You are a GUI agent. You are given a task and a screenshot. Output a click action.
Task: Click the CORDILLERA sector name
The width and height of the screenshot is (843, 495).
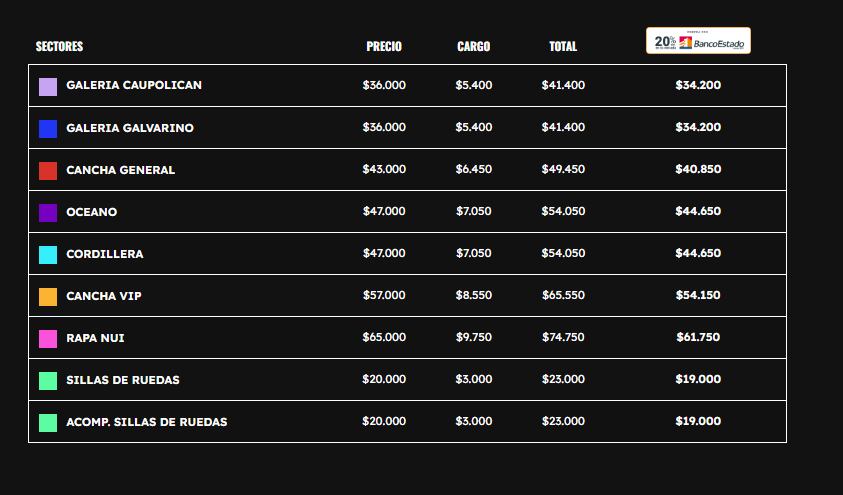click(105, 254)
